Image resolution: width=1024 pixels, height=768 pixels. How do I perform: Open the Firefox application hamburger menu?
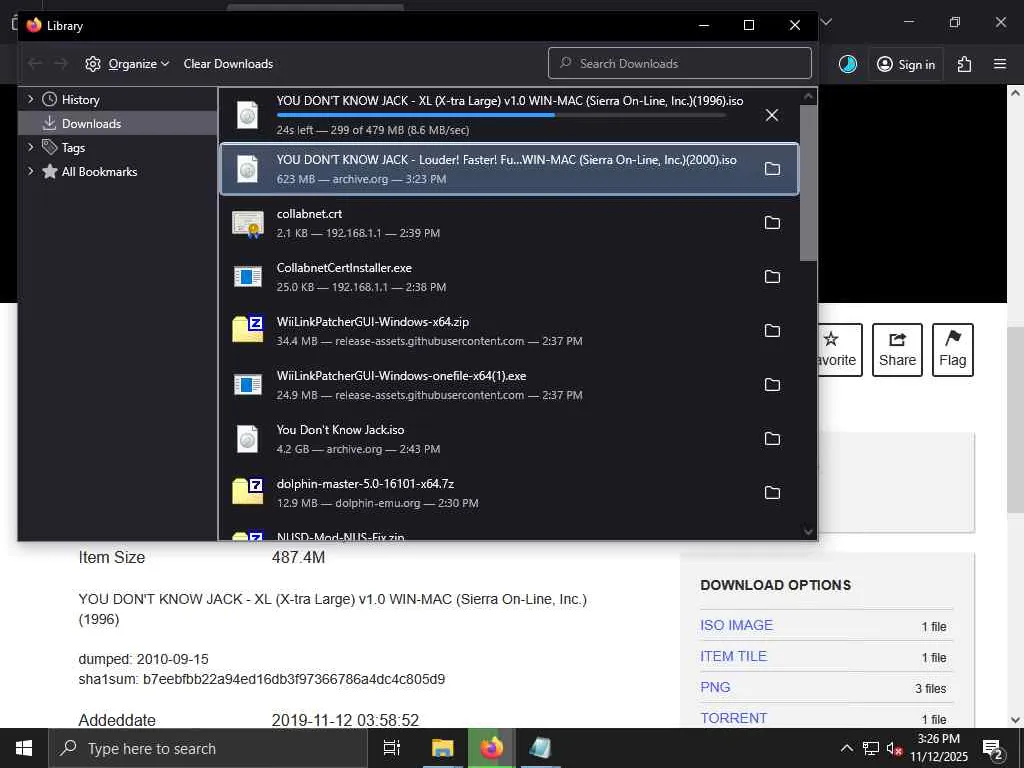(x=1000, y=64)
